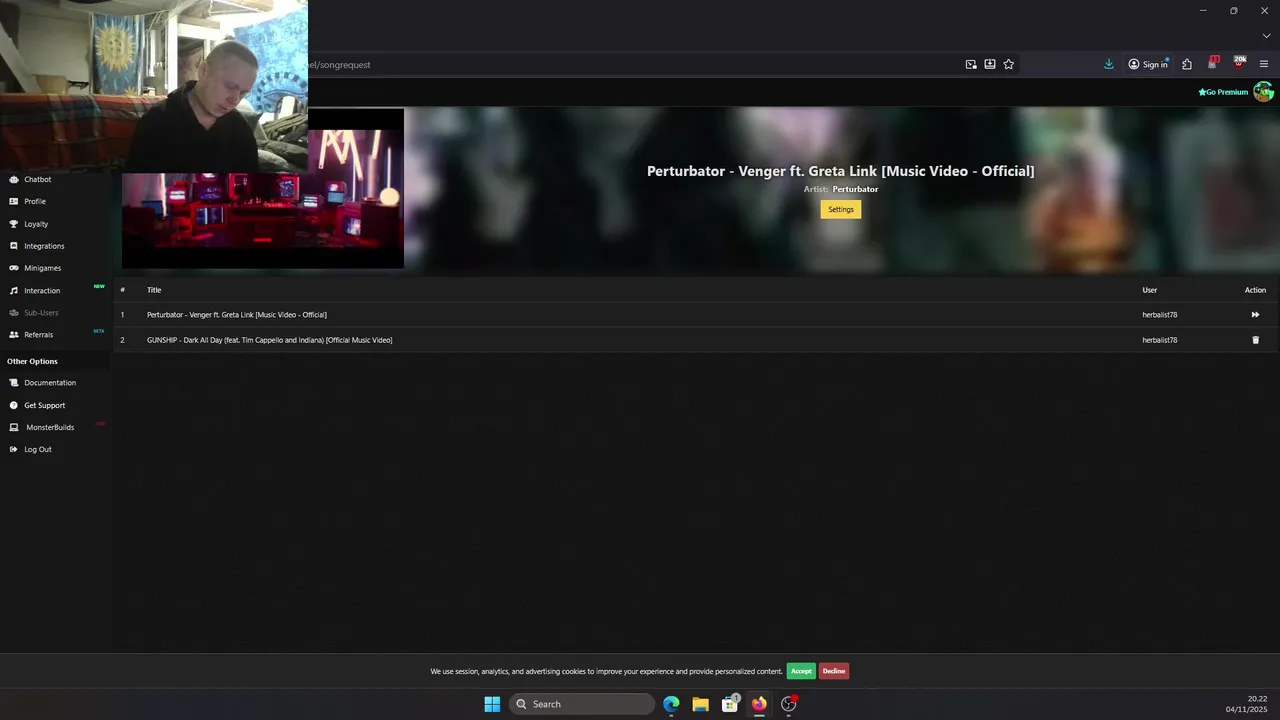The image size is (1280, 720).
Task: Click herbalist78 in the Perturbator row
Action: point(1159,315)
